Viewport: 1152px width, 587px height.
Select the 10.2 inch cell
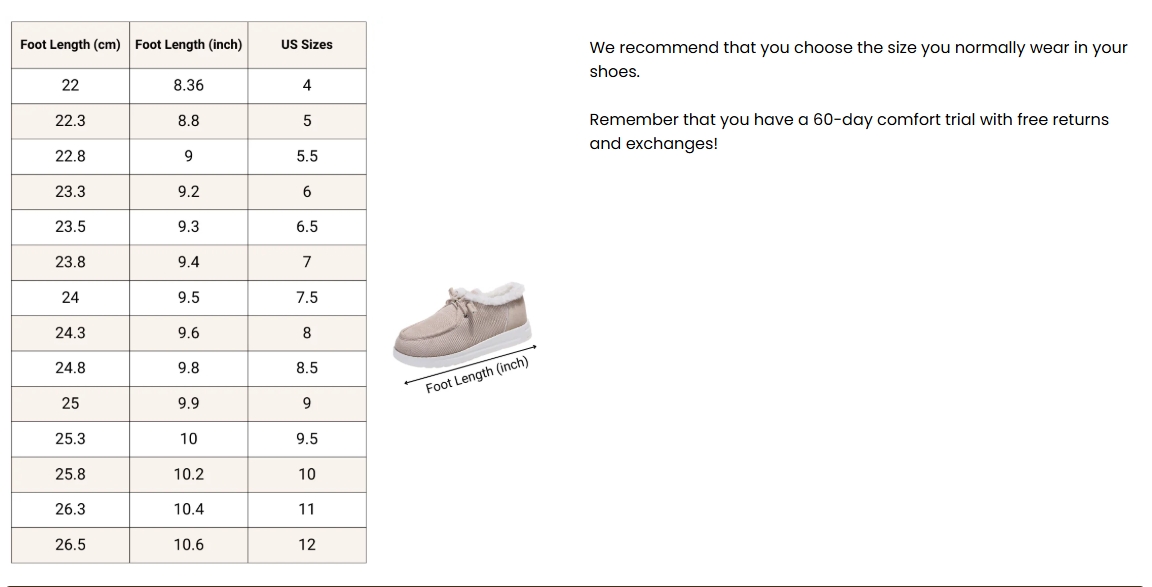(x=189, y=475)
